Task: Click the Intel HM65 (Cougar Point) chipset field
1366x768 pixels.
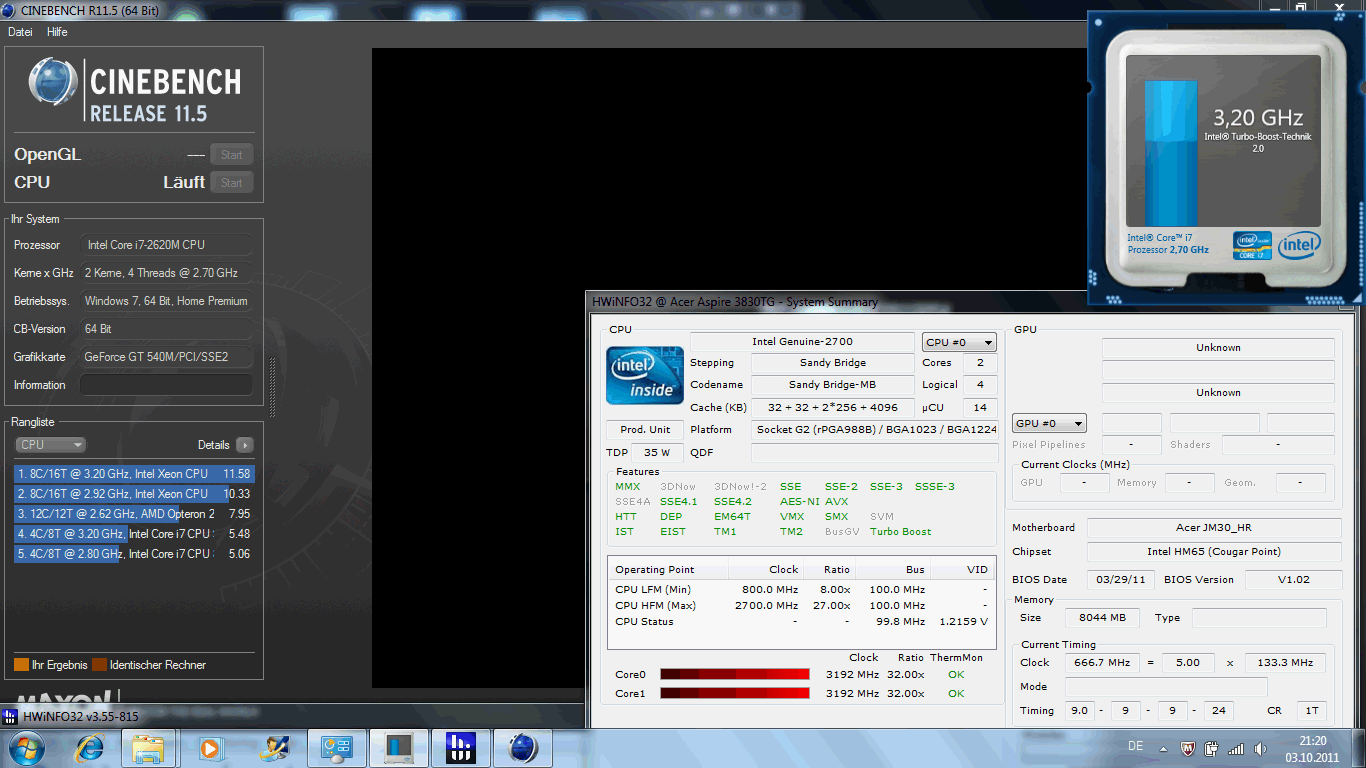Action: click(x=1214, y=552)
